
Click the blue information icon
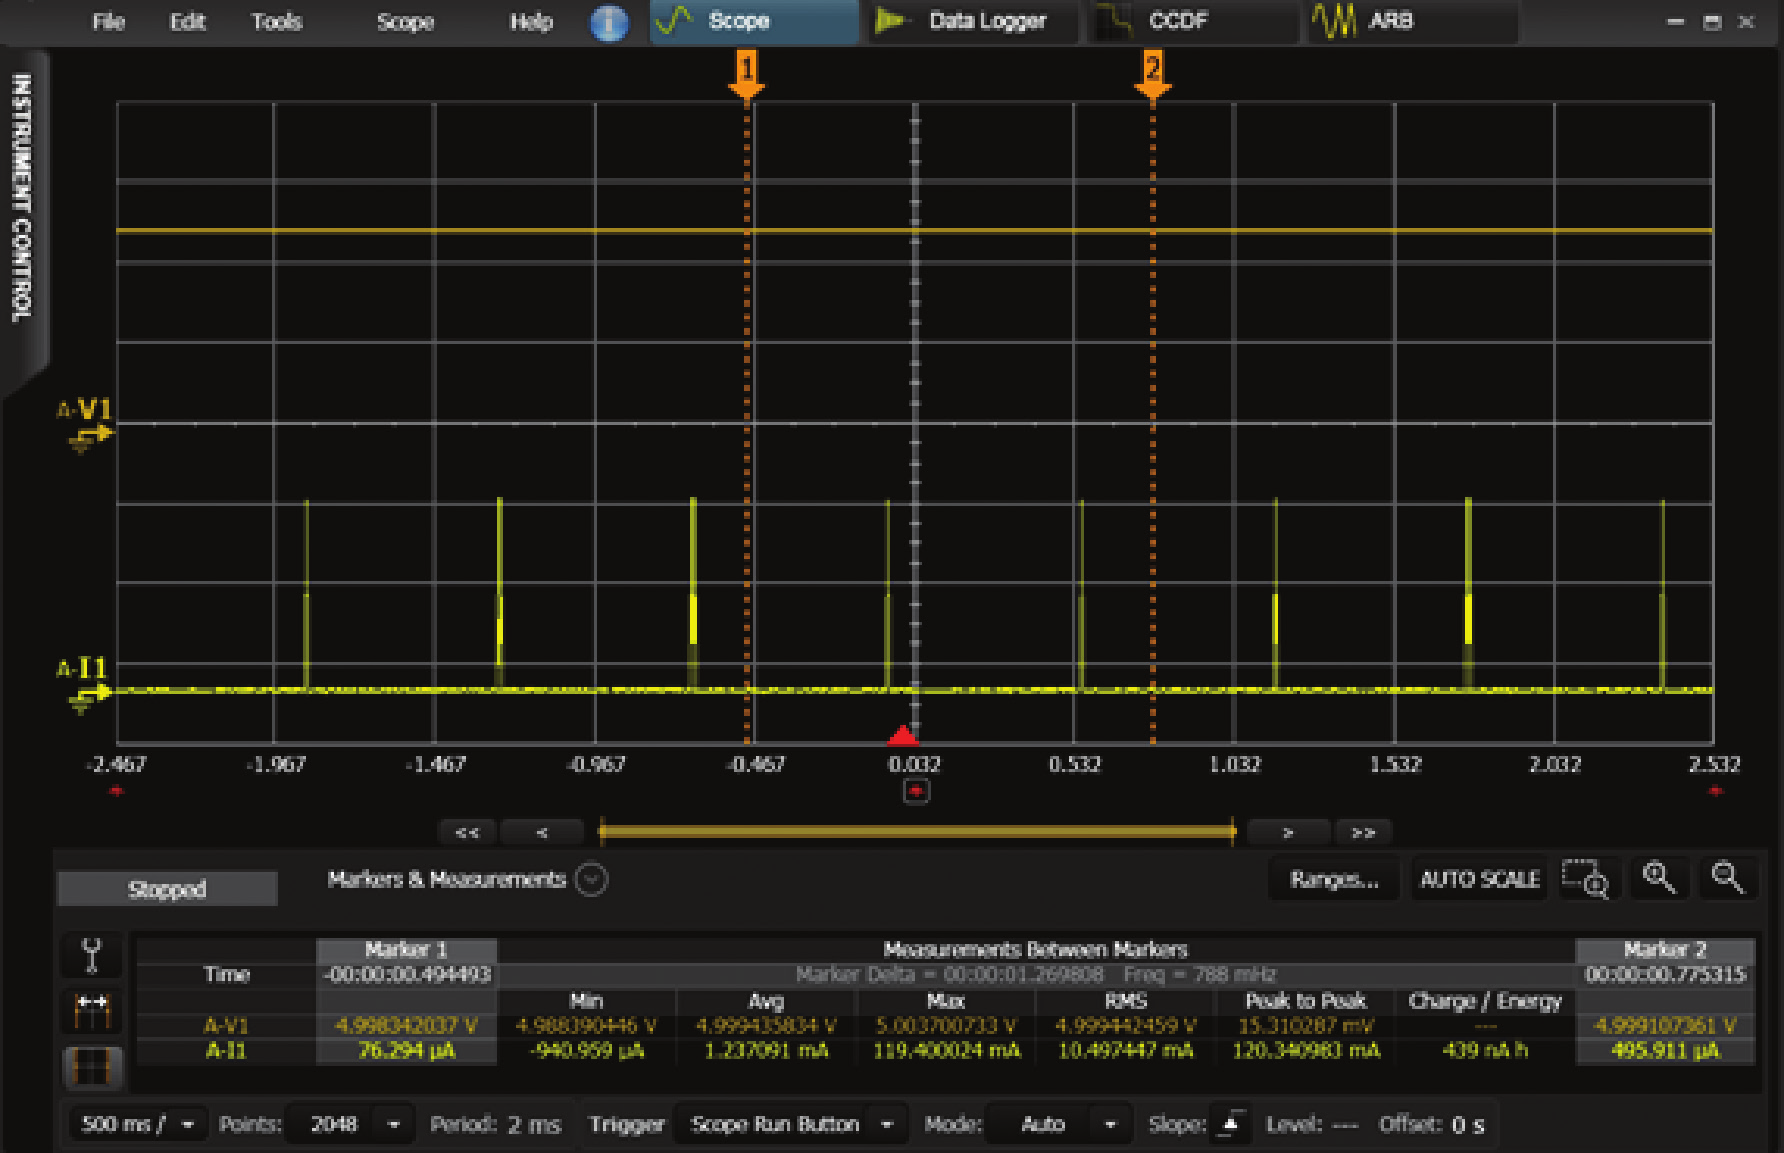pyautogui.click(x=609, y=22)
